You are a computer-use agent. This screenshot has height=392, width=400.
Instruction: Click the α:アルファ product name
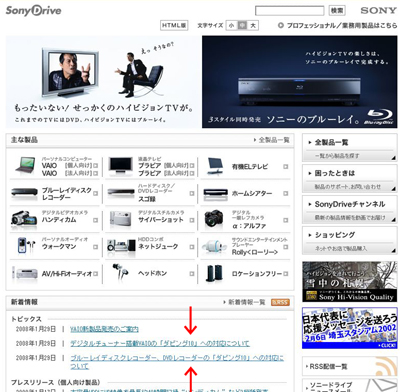click(x=249, y=226)
